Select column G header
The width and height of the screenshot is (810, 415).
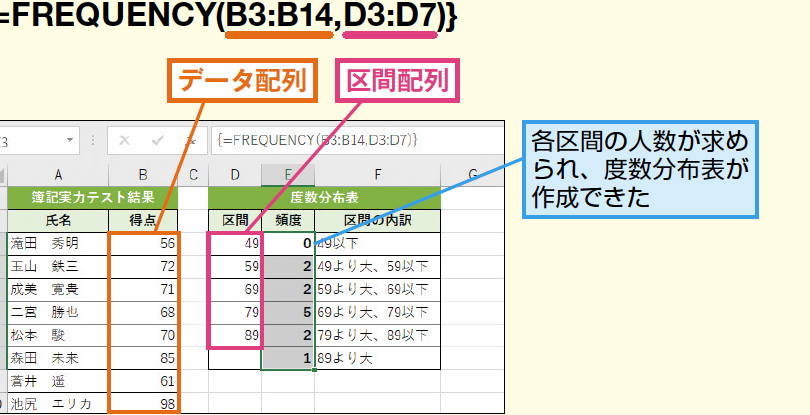point(472,175)
